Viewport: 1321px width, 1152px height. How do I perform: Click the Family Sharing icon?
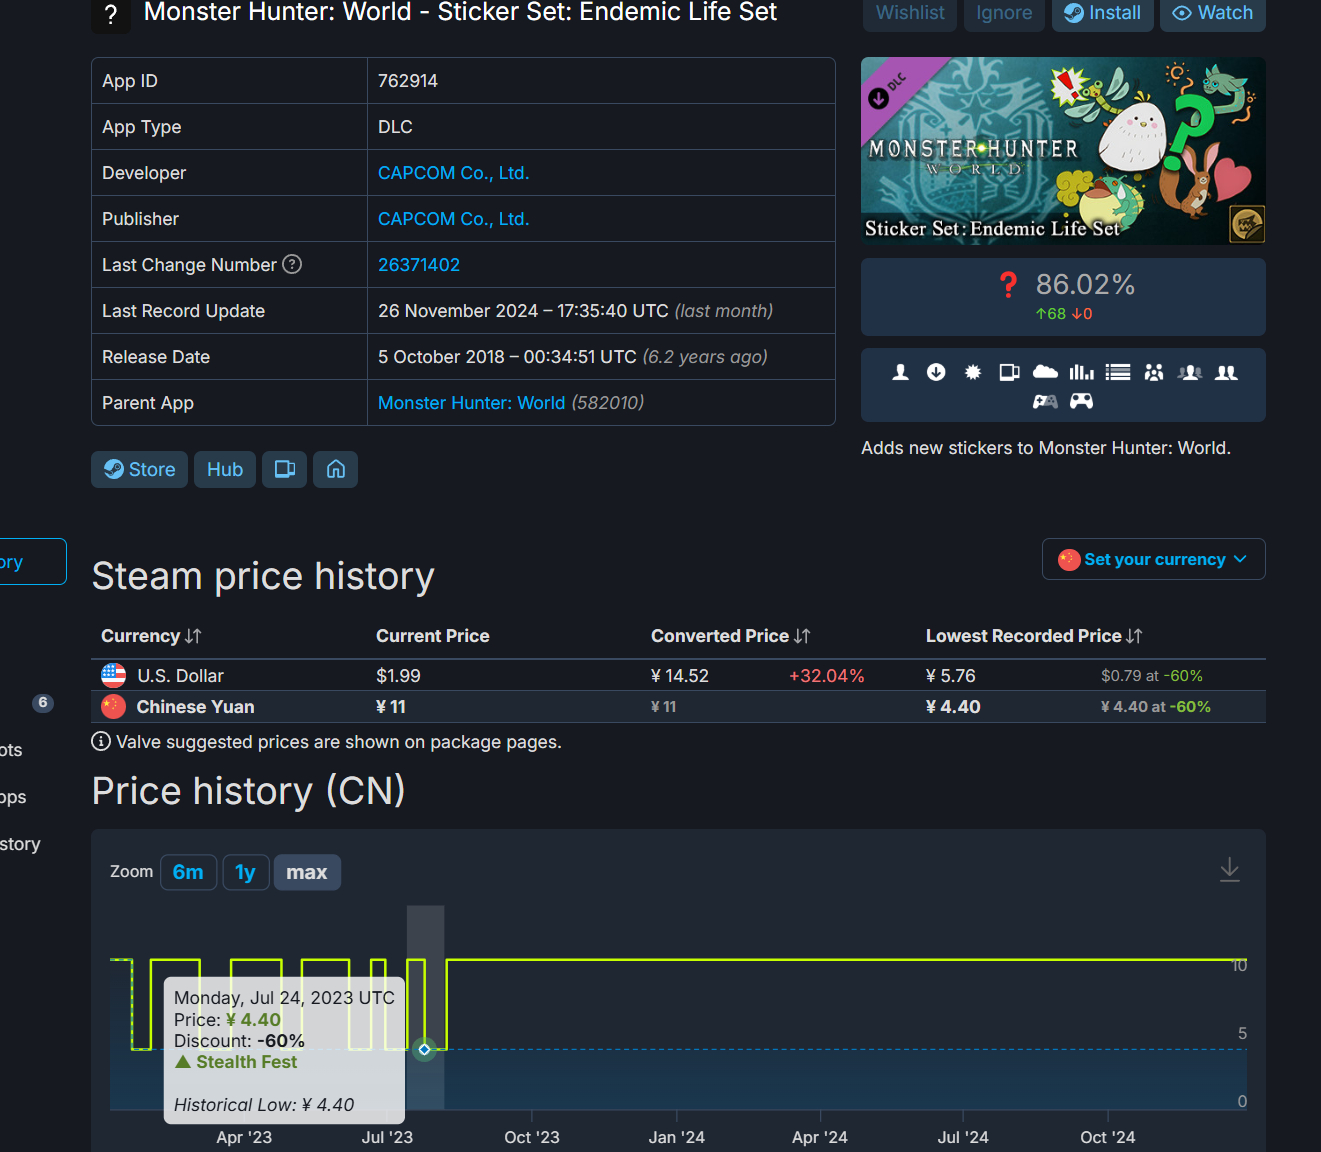[x=1154, y=373]
